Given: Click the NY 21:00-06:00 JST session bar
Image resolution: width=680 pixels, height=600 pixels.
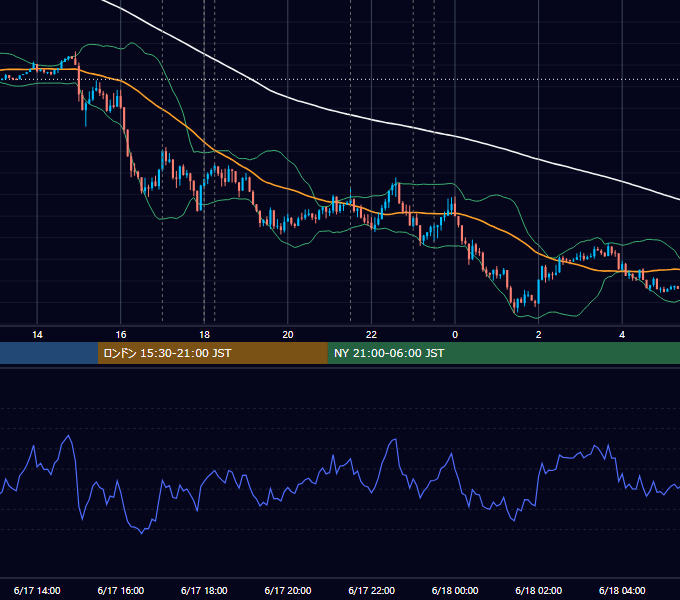Looking at the screenshot, I should click(503, 353).
